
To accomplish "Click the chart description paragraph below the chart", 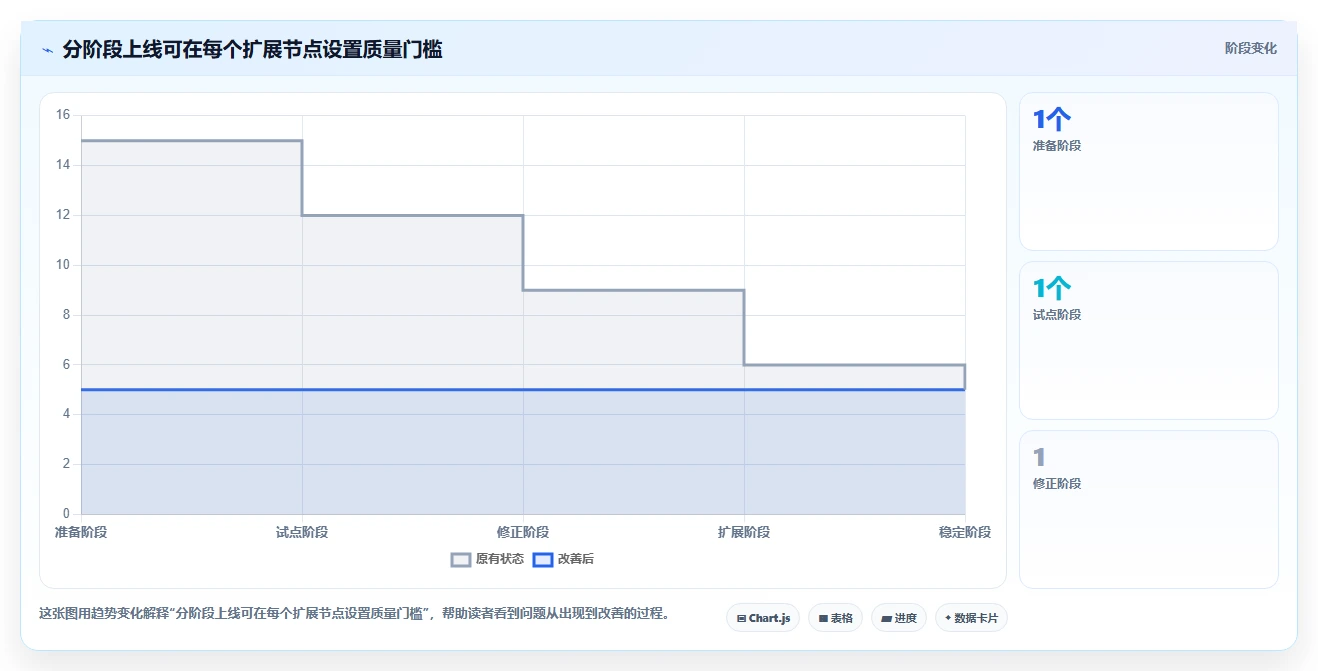I will [354, 613].
